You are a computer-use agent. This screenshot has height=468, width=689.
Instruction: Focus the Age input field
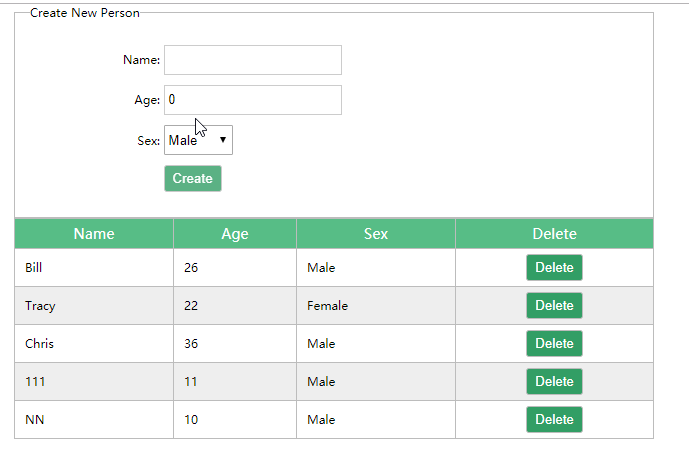(x=253, y=100)
